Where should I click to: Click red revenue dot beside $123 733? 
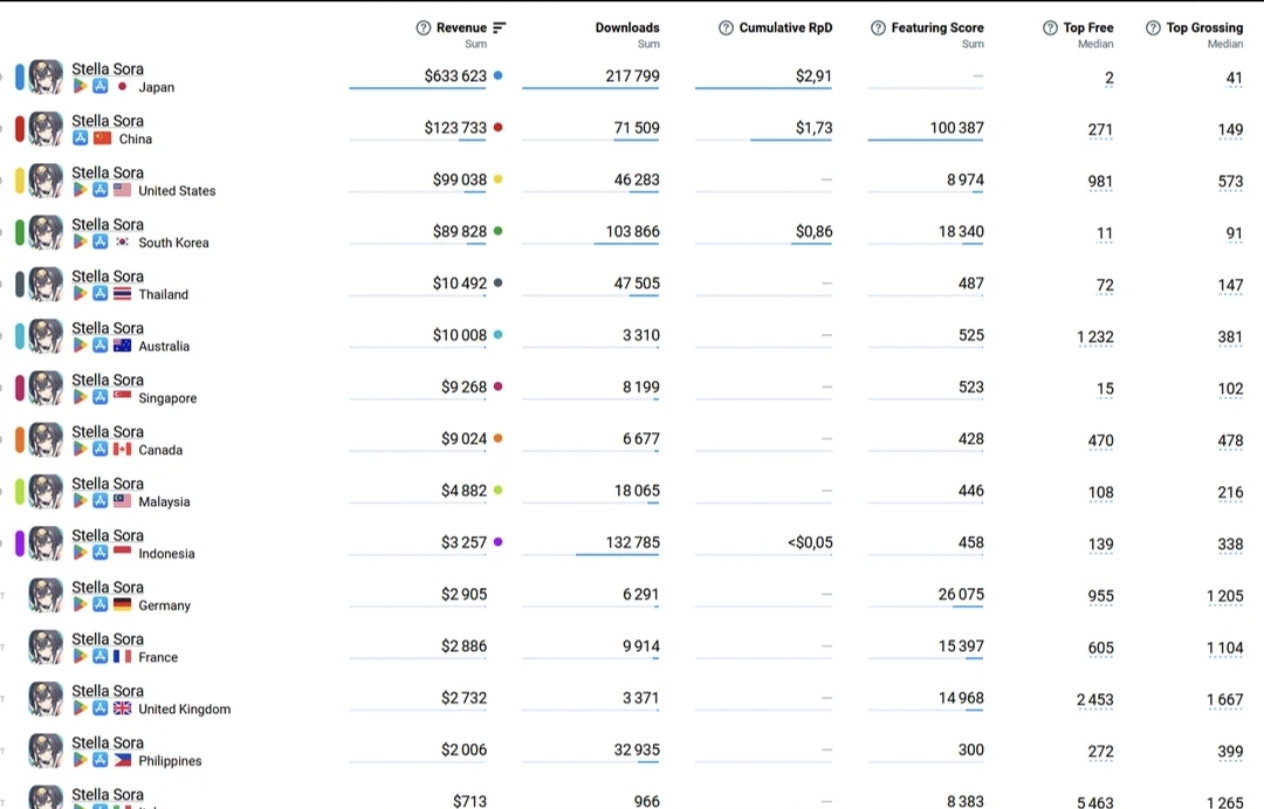pos(498,128)
